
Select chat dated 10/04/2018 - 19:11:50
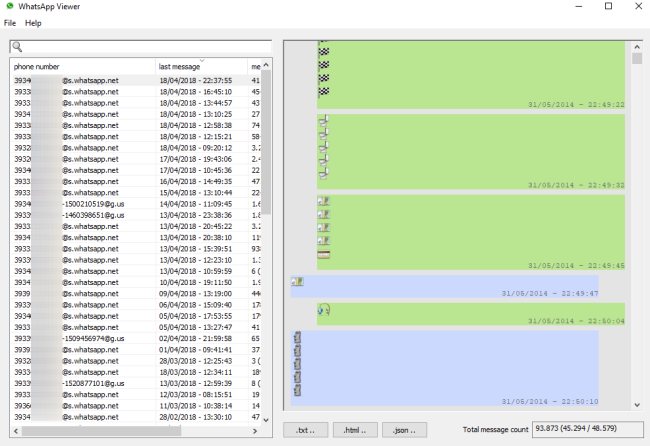[136, 282]
